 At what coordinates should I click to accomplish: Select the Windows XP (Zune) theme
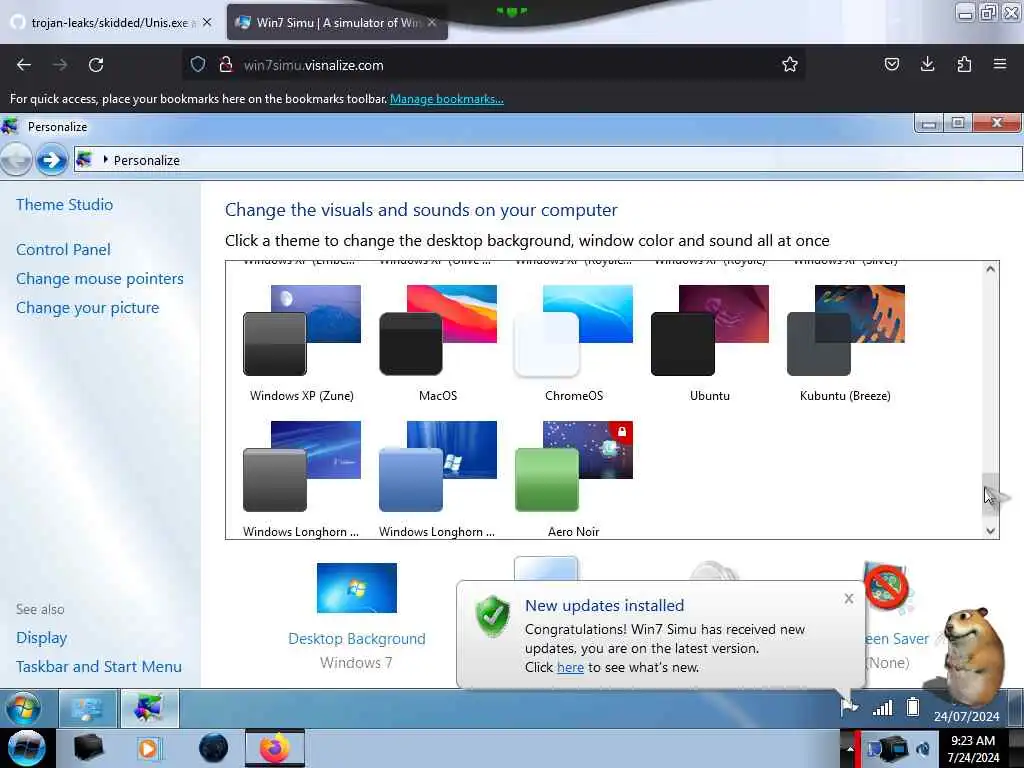point(302,343)
